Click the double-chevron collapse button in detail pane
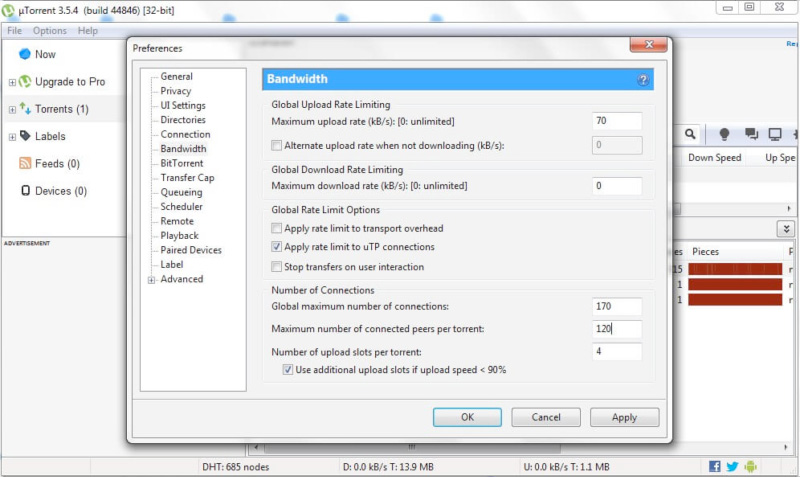The image size is (800, 477). point(786,229)
